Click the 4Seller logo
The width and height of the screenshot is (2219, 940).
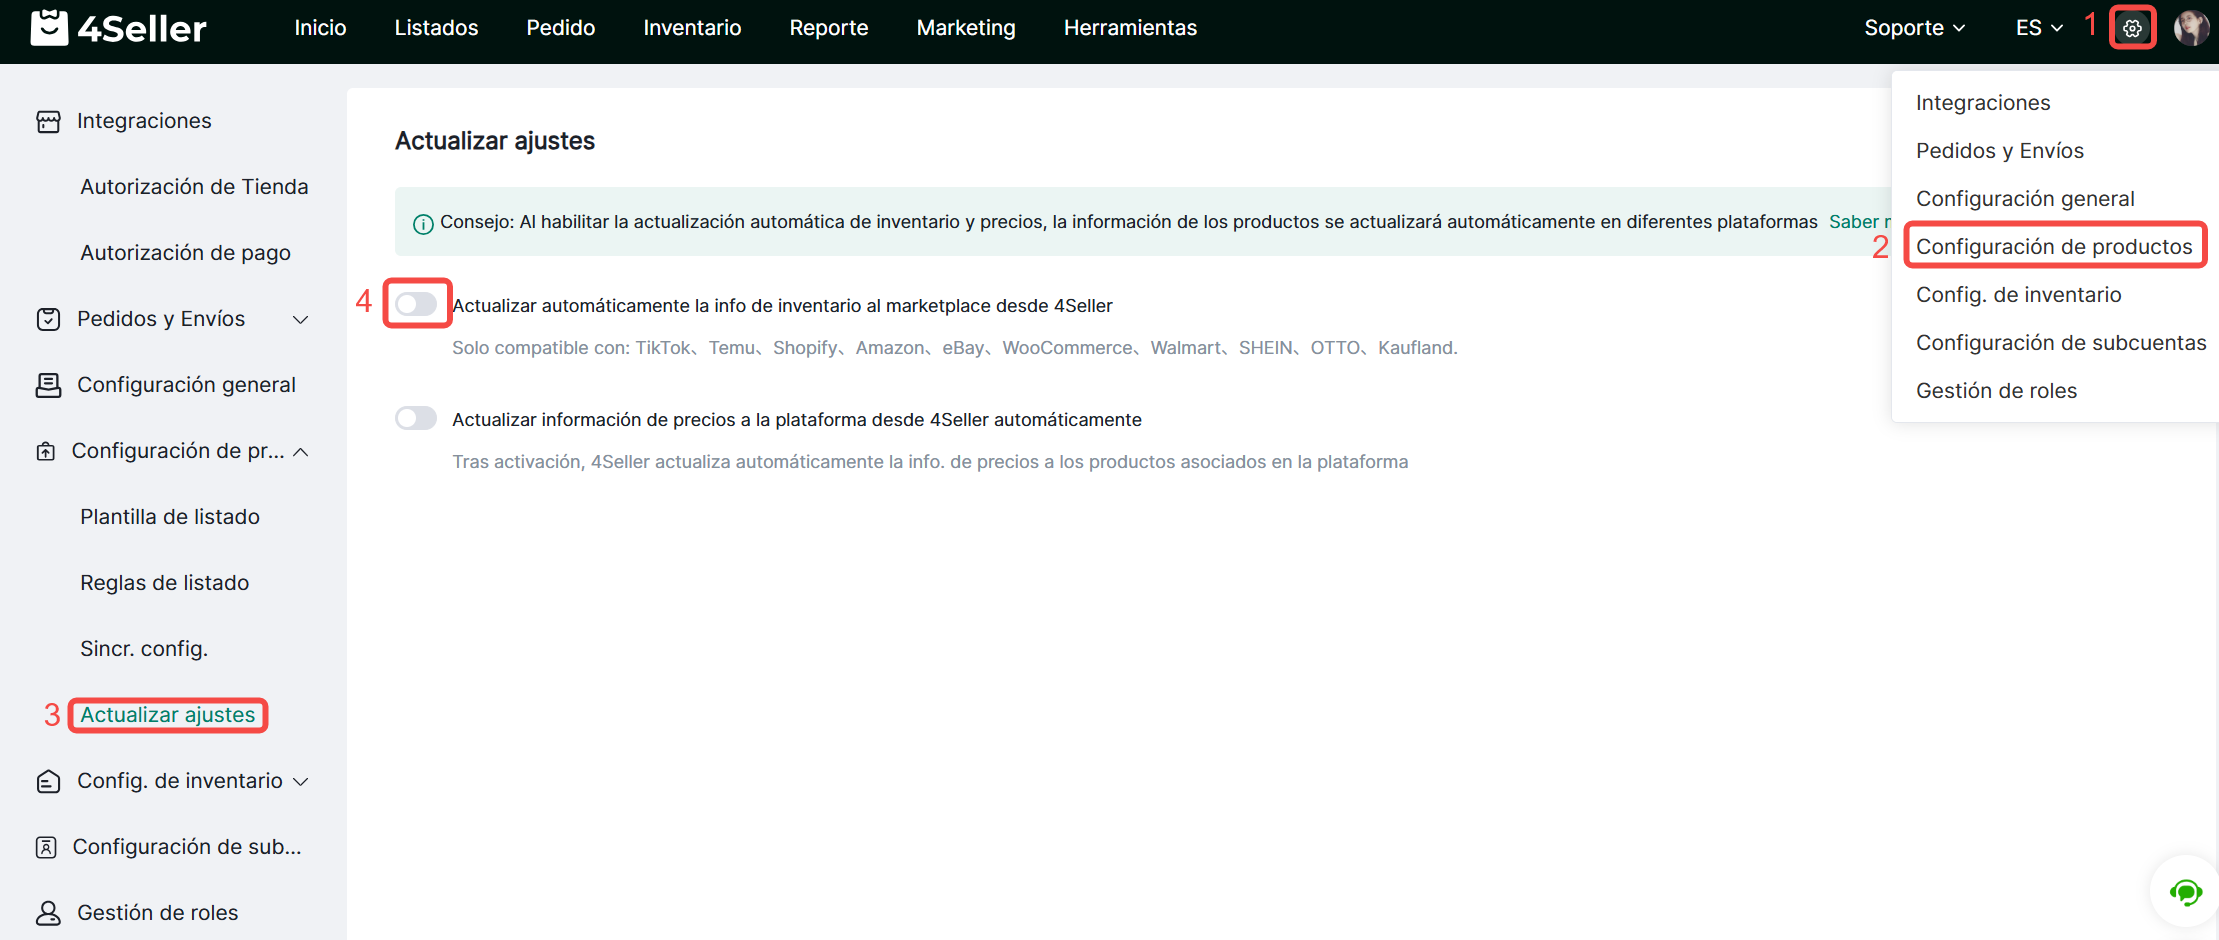118,28
